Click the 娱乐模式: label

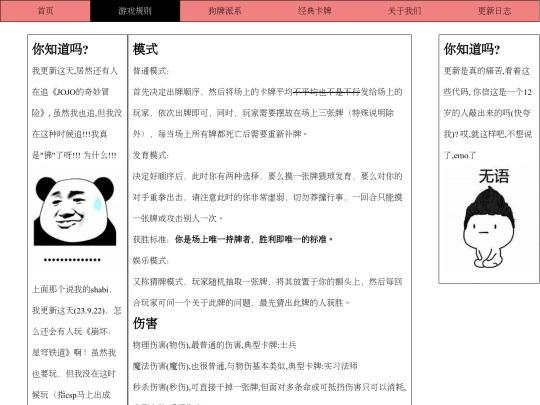151,261
